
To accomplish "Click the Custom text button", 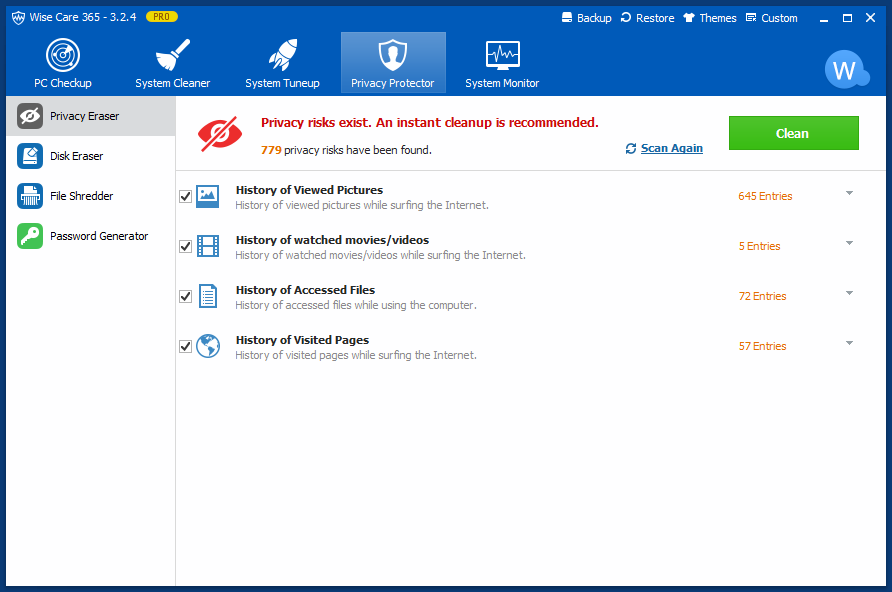I will coord(779,18).
